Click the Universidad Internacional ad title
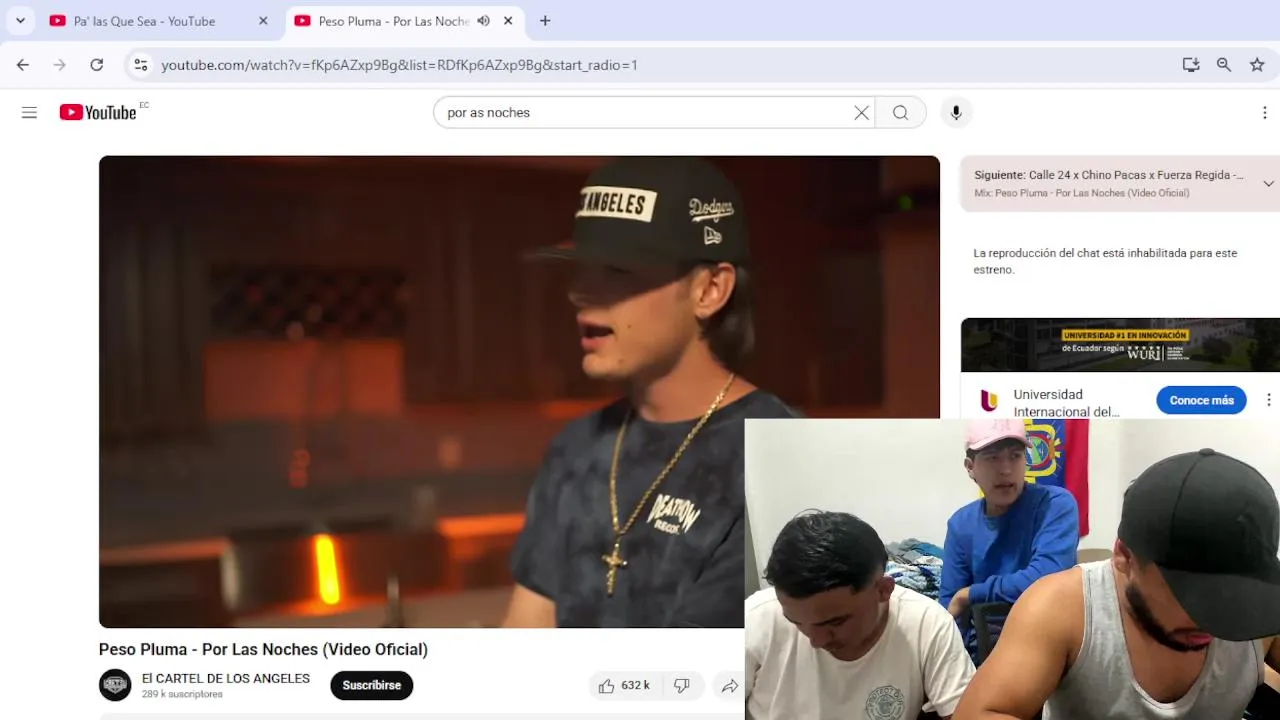The width and height of the screenshot is (1280, 720). tap(1066, 403)
